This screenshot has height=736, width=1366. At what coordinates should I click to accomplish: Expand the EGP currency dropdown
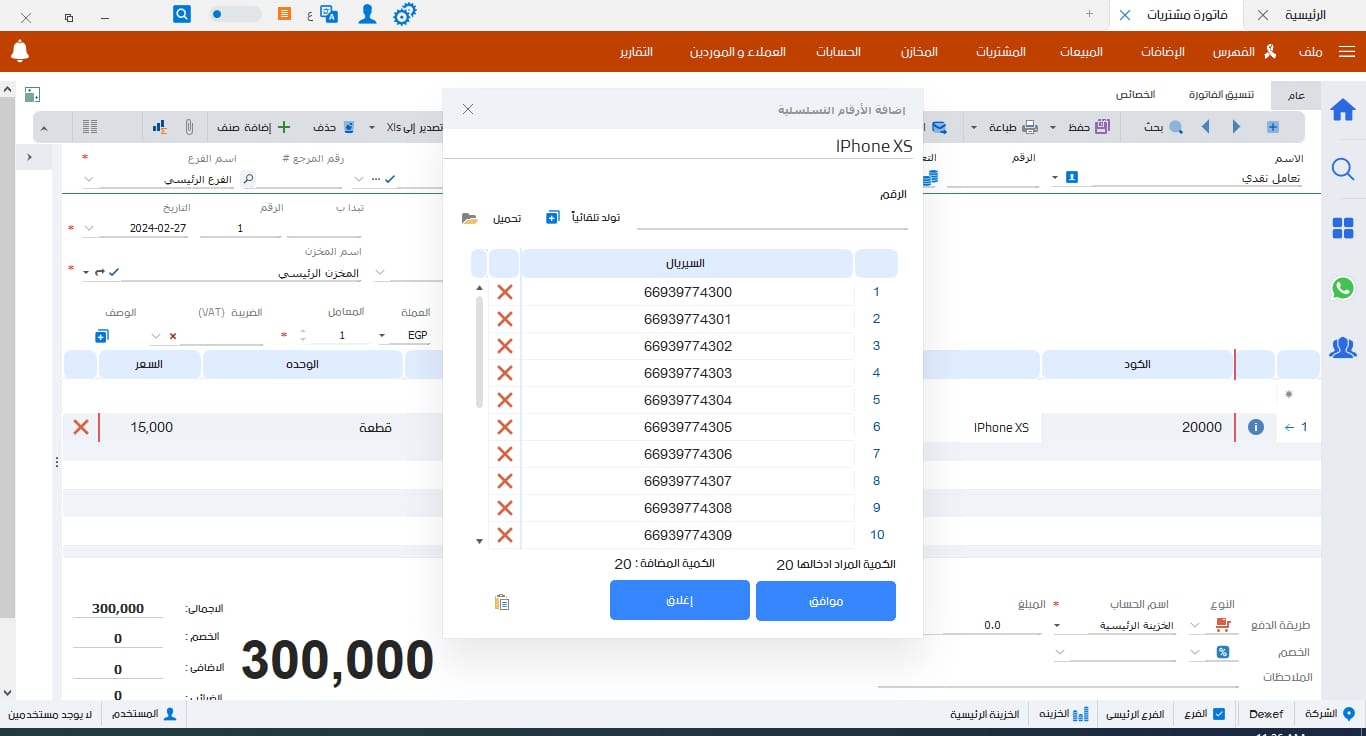click(x=382, y=336)
